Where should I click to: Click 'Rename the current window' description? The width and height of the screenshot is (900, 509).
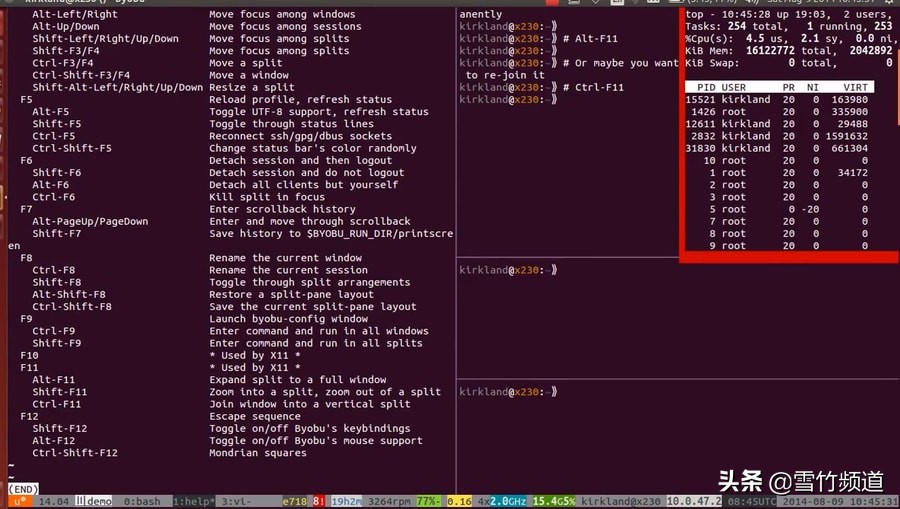(x=285, y=258)
